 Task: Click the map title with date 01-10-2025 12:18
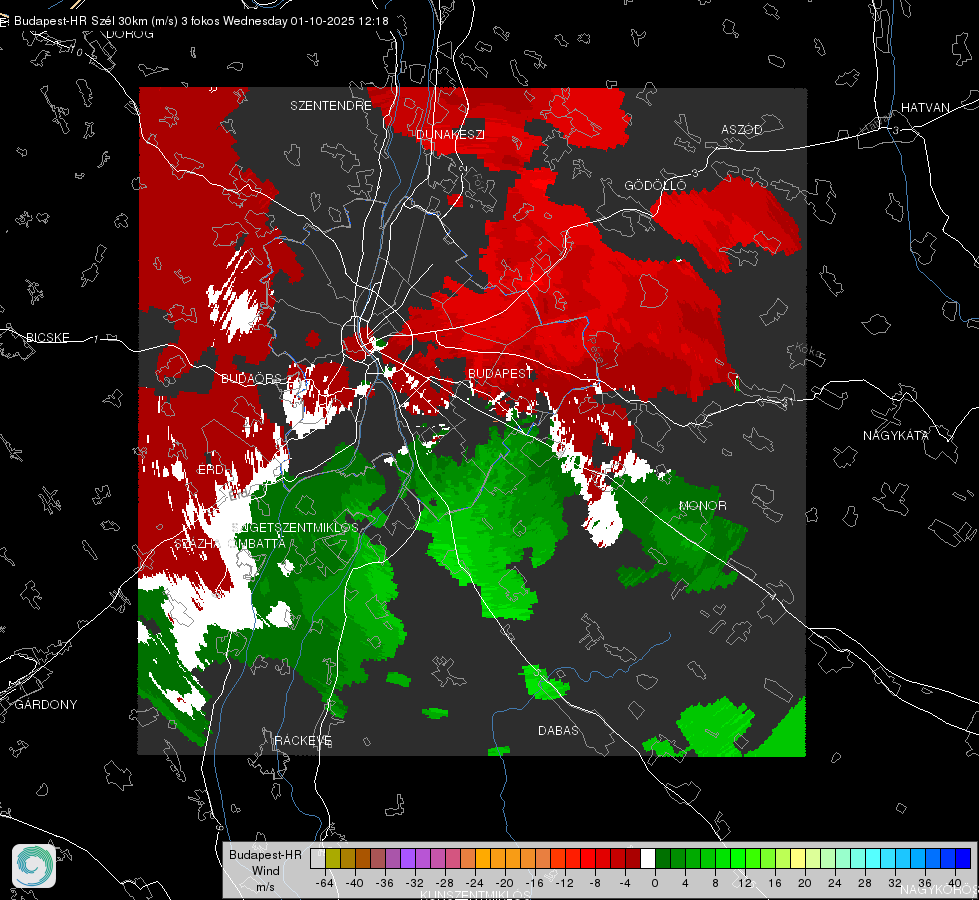[201, 21]
